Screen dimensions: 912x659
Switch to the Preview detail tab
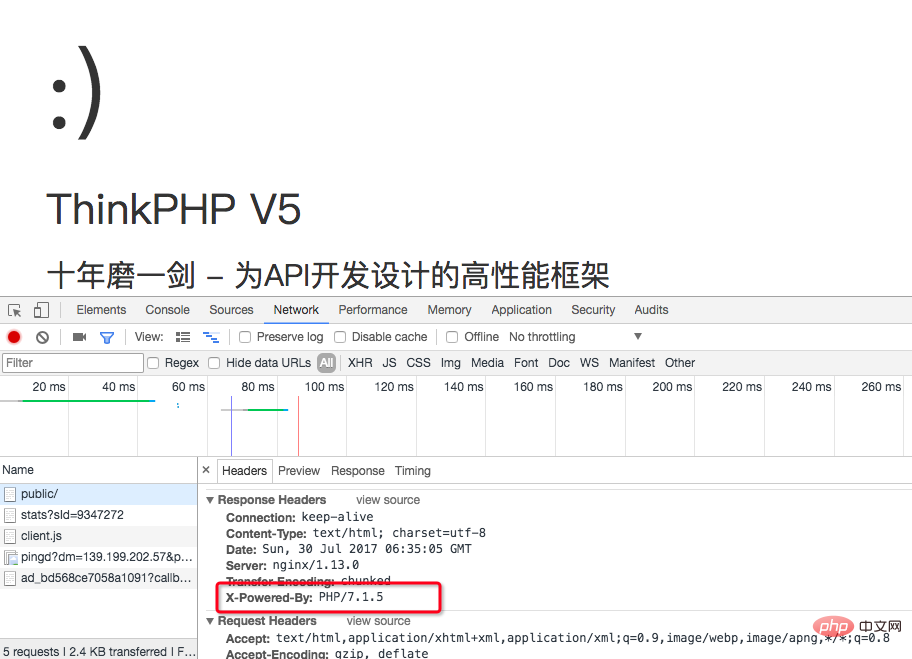click(299, 471)
